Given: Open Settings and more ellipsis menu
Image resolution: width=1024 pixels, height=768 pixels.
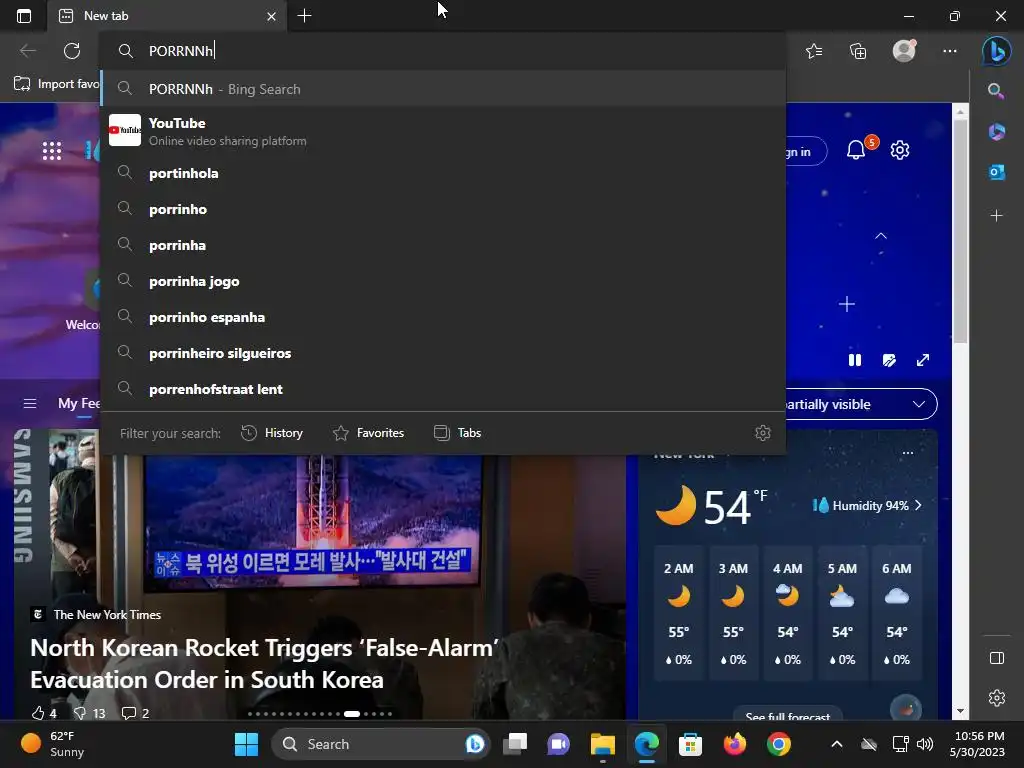Looking at the screenshot, I should 950,51.
